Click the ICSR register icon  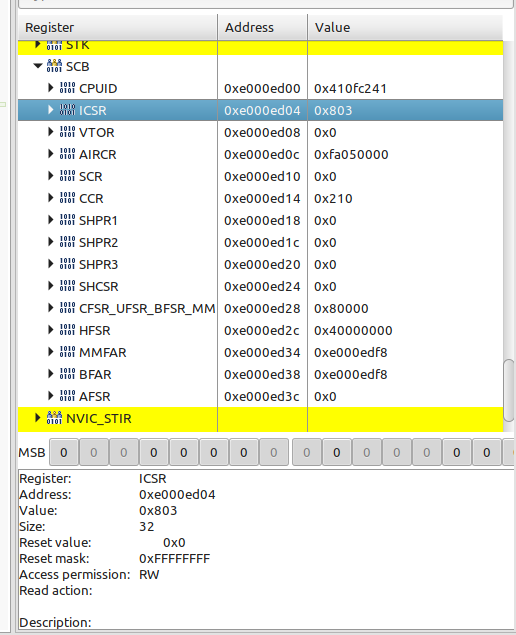[67, 110]
